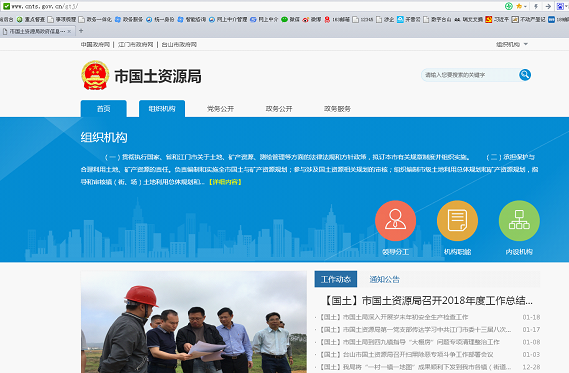Viewport: 569px width, 373px height.
Task: Open the 内设机构 green org-chart icon
Action: coord(519,221)
